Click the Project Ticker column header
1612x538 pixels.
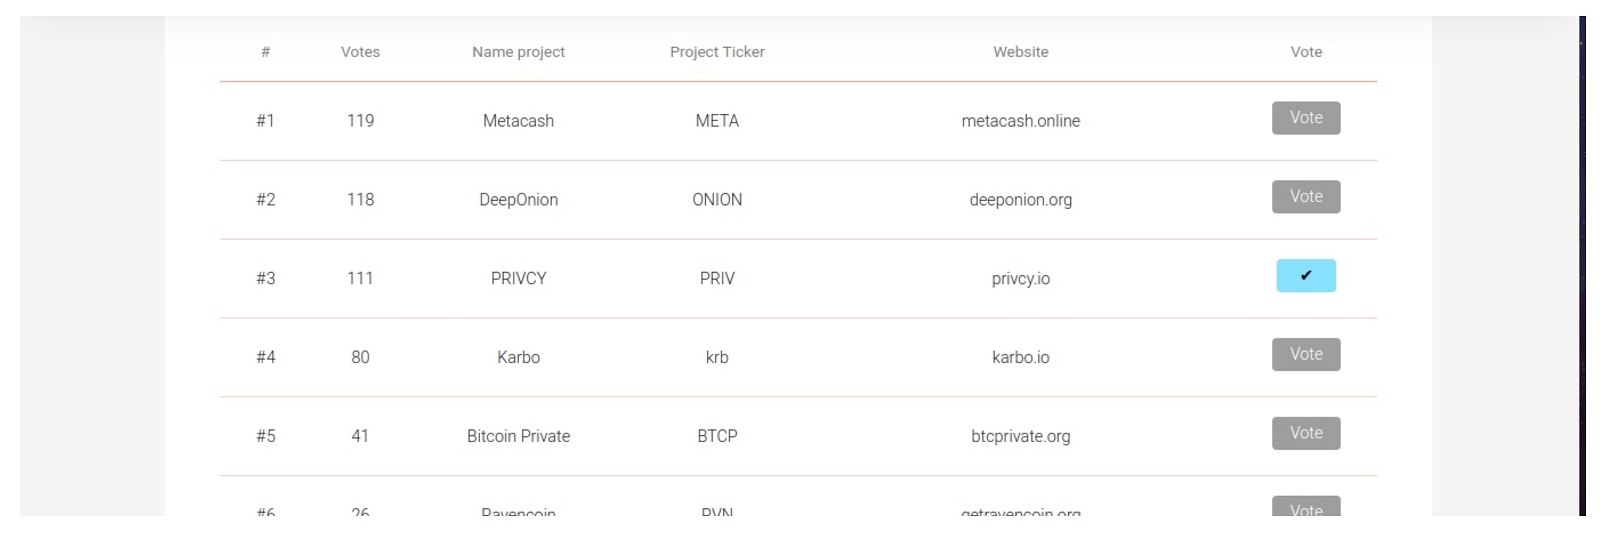click(717, 52)
